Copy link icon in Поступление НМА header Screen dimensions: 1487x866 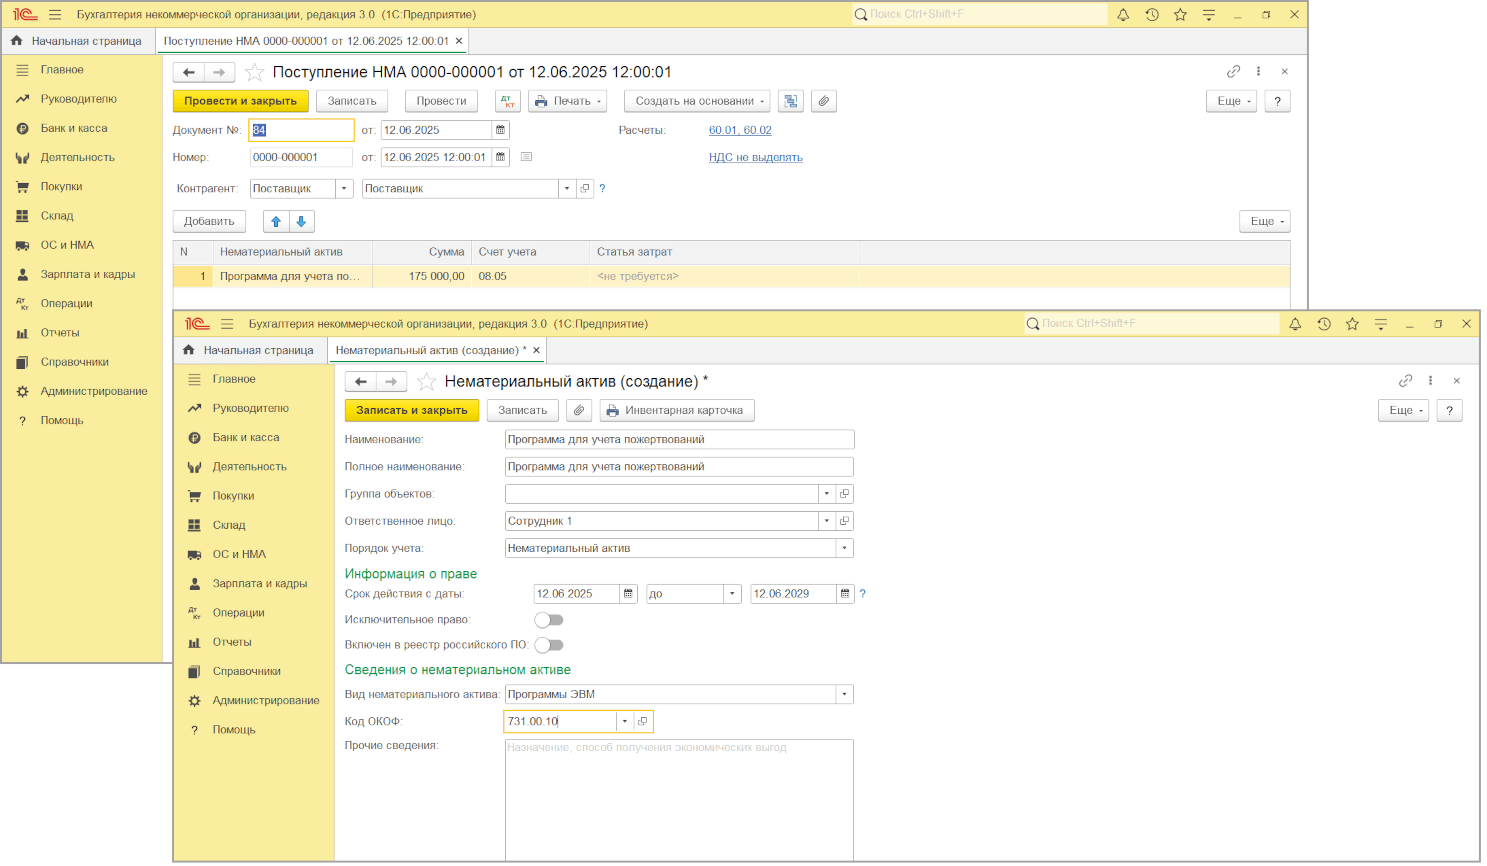(1233, 71)
